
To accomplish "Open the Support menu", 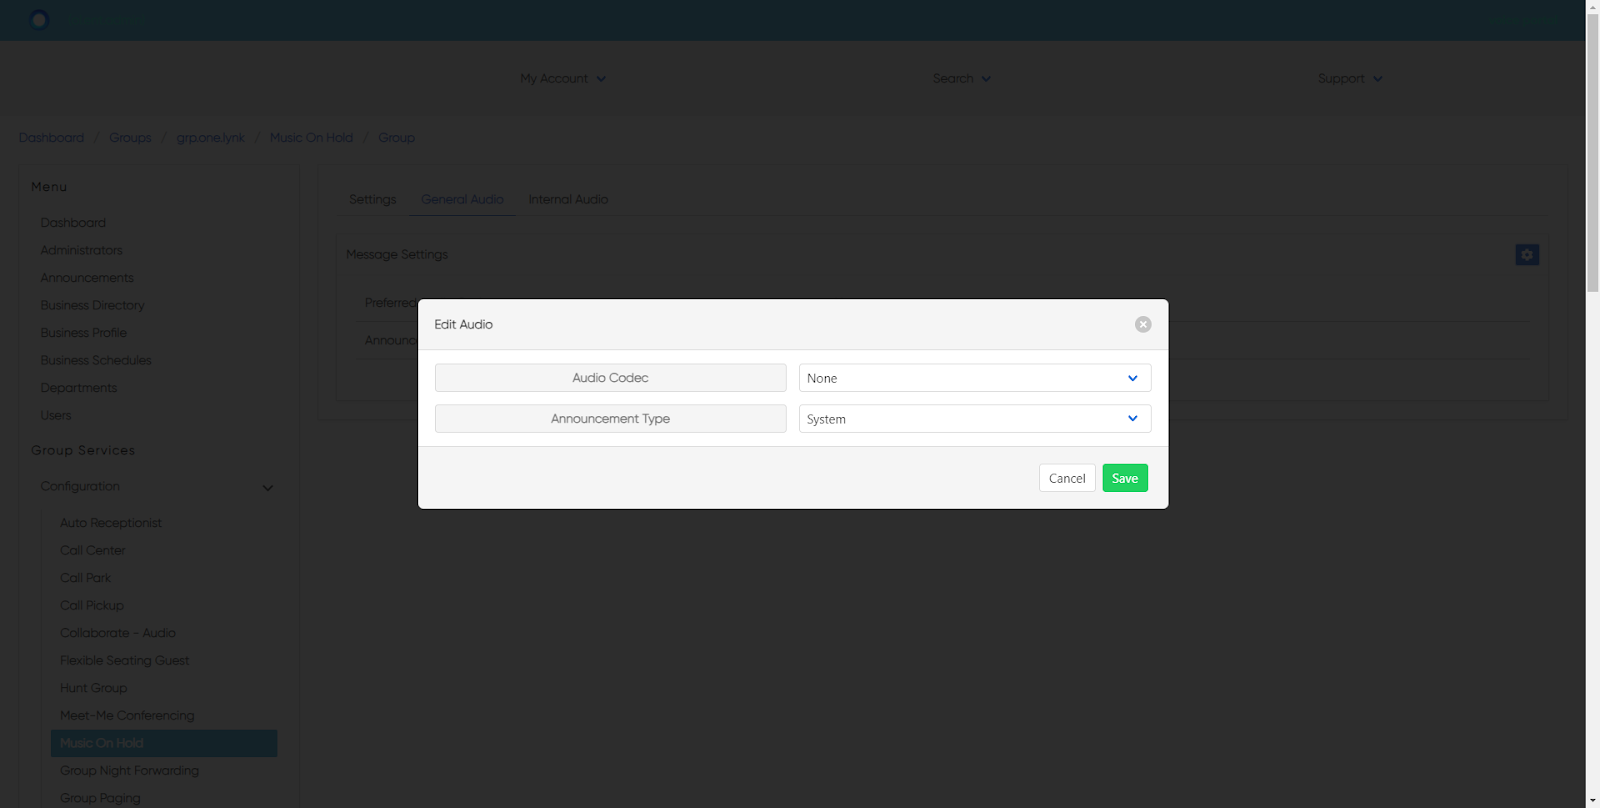I will 1350,78.
